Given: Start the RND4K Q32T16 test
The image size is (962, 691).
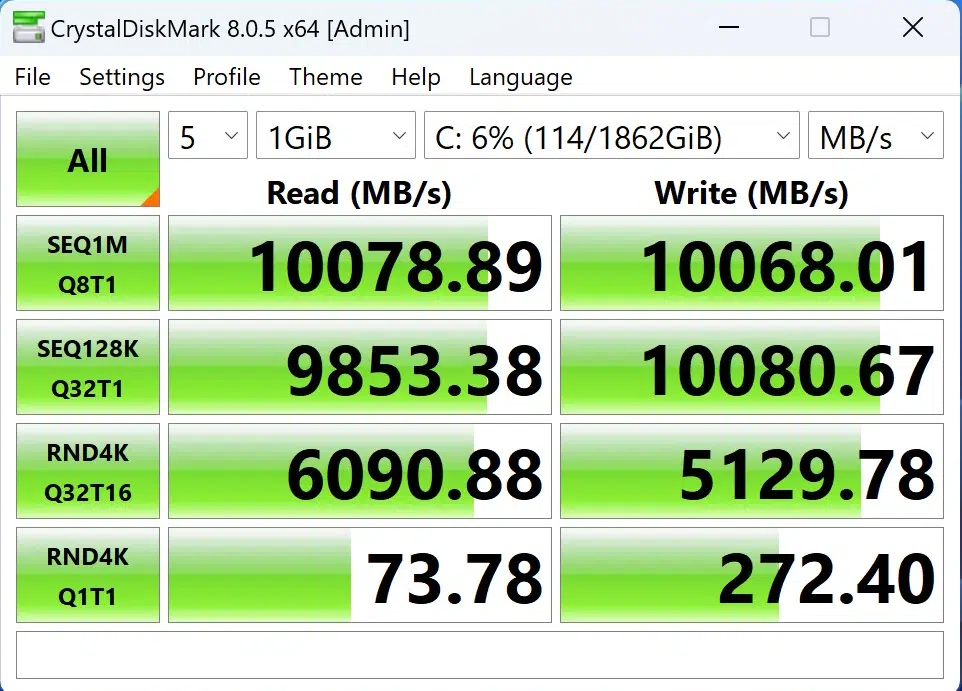Looking at the screenshot, I should pyautogui.click(x=88, y=471).
